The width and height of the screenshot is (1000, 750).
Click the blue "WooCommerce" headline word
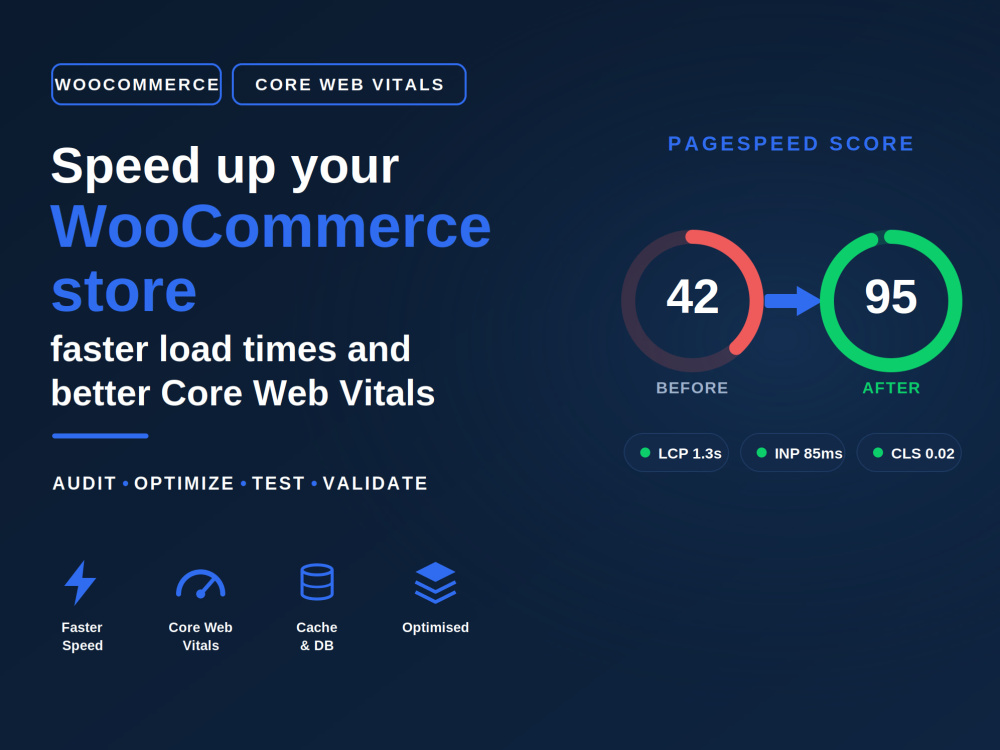point(271,226)
